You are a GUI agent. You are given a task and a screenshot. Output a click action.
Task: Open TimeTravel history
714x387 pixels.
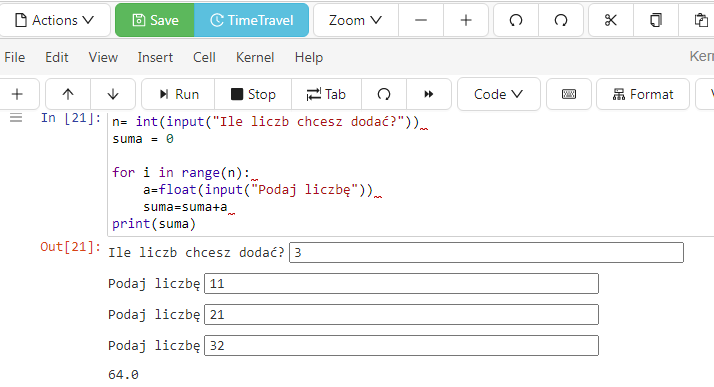click(251, 20)
